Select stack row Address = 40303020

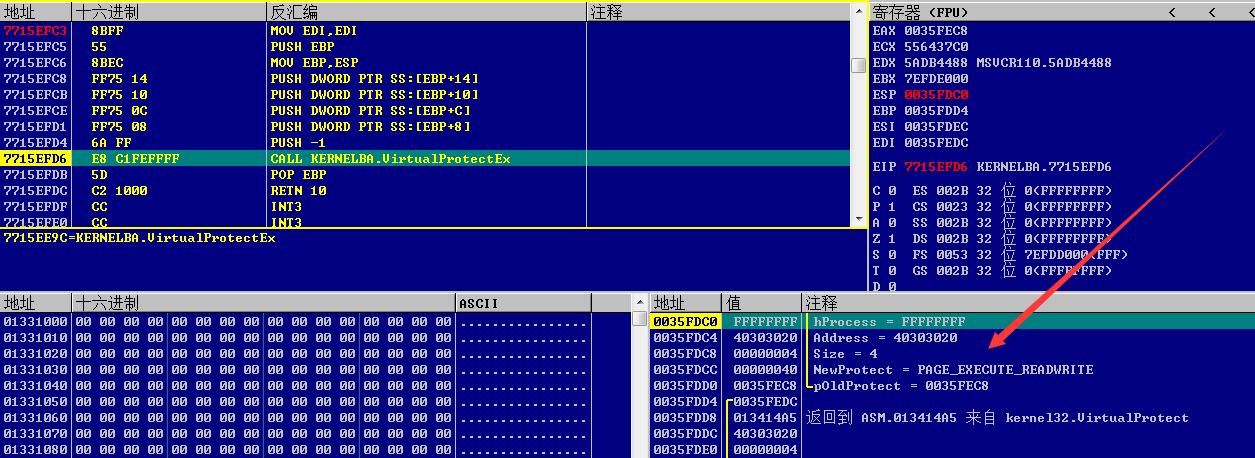(952, 338)
